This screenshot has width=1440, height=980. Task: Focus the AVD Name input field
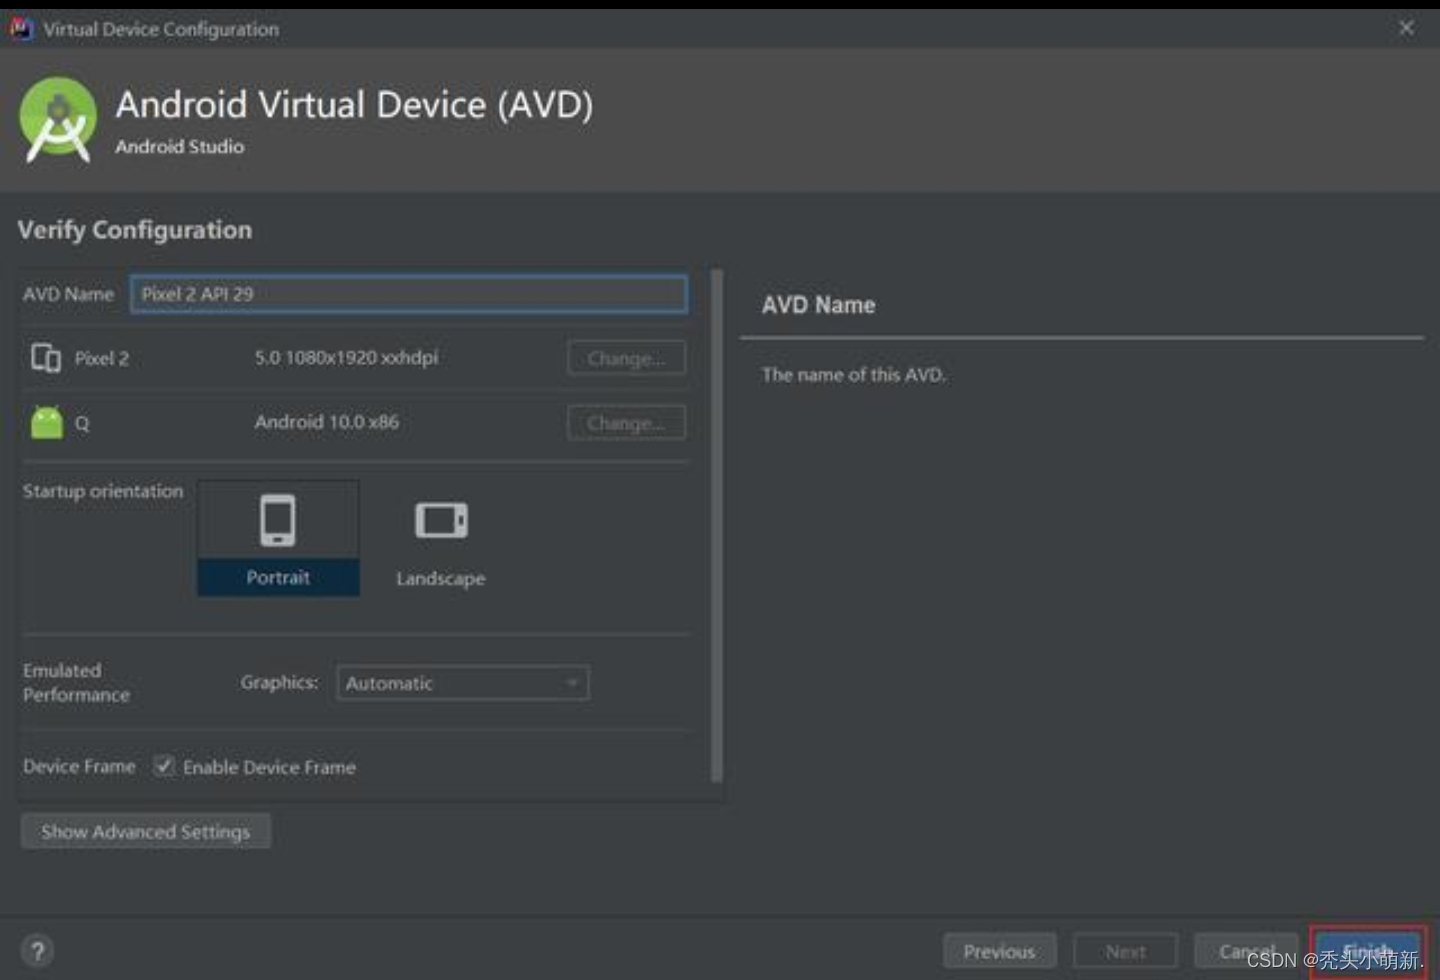click(x=409, y=294)
